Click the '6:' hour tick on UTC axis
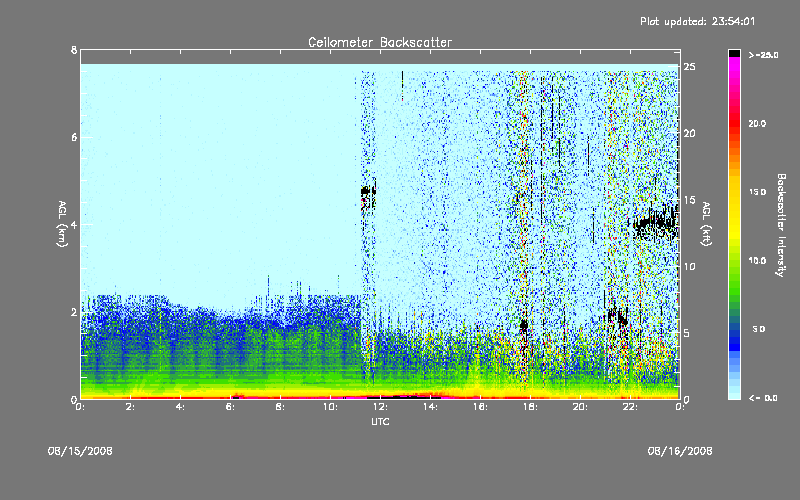800x500 pixels. [230, 407]
